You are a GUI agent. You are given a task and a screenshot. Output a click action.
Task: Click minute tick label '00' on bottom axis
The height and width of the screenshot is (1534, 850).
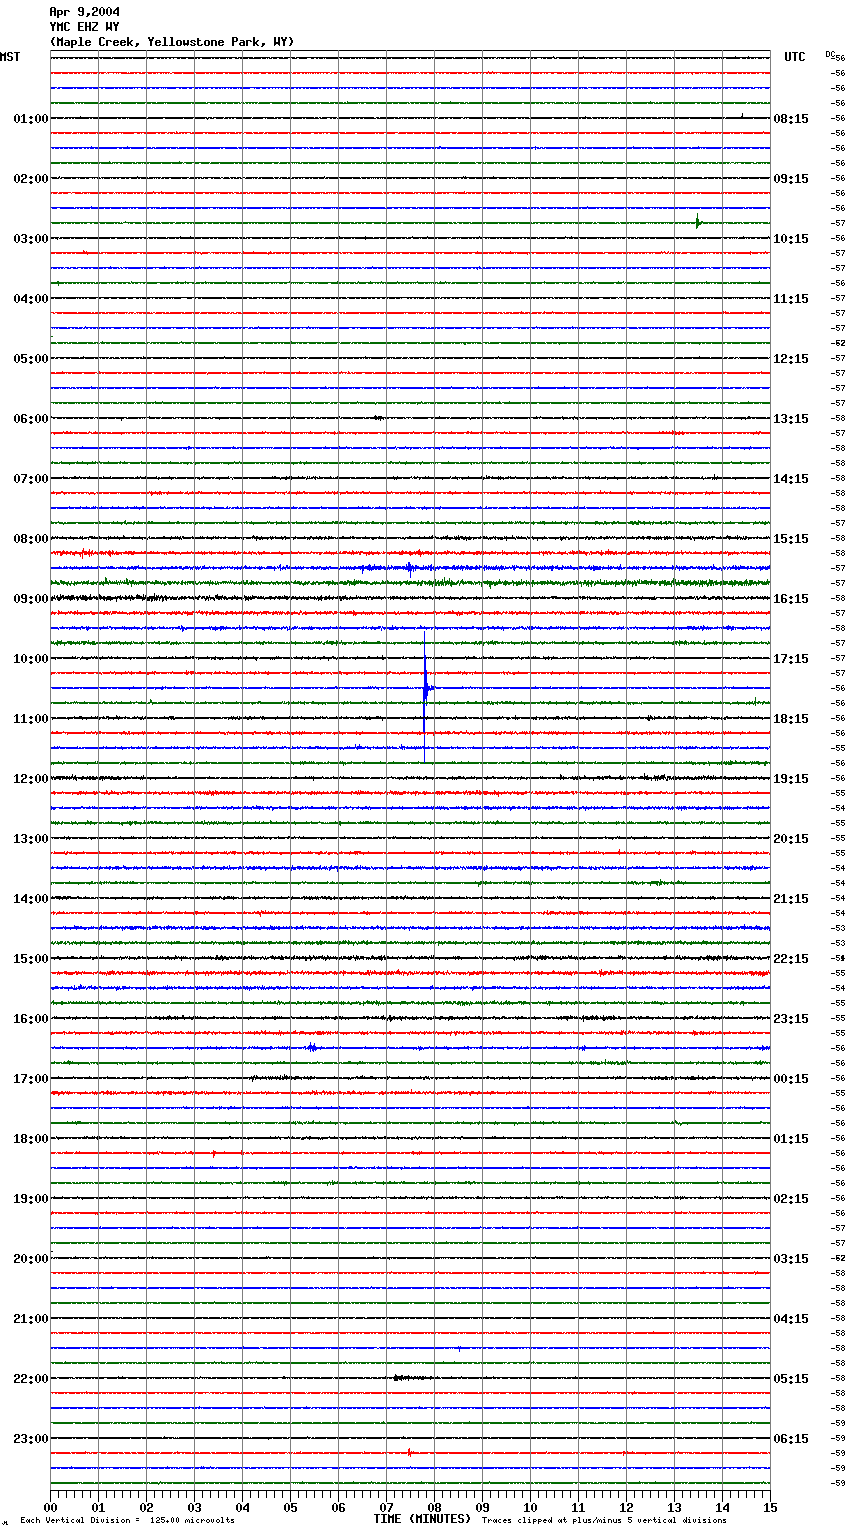click(x=50, y=1508)
